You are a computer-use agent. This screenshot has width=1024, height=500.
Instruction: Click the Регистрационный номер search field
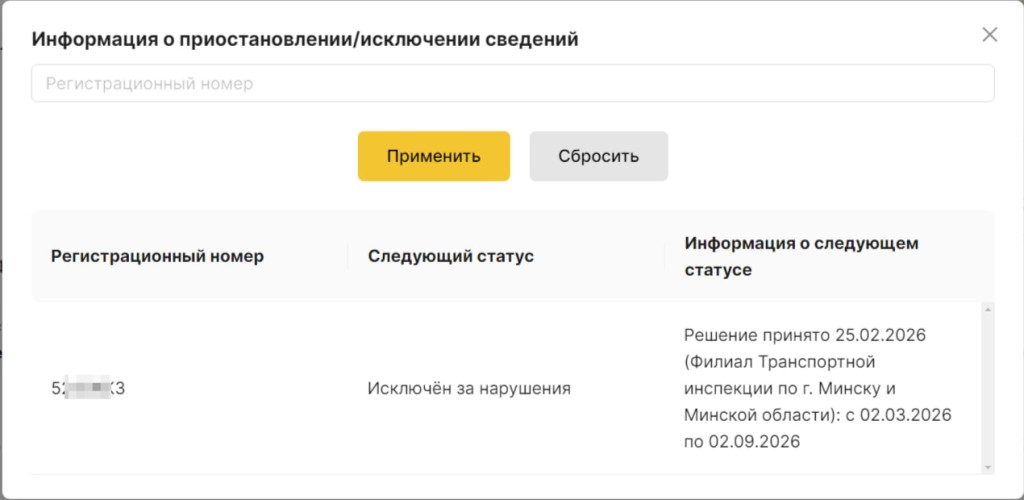512,84
